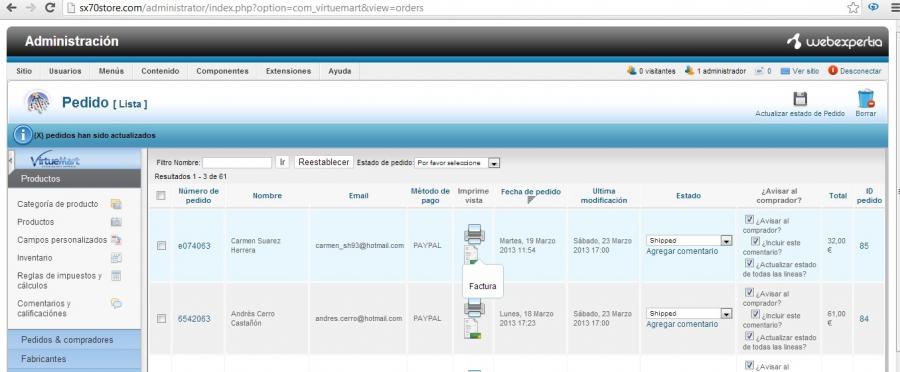This screenshot has width=900, height=372.
Task: Click the info icon in notification bar
Action: [x=22, y=135]
